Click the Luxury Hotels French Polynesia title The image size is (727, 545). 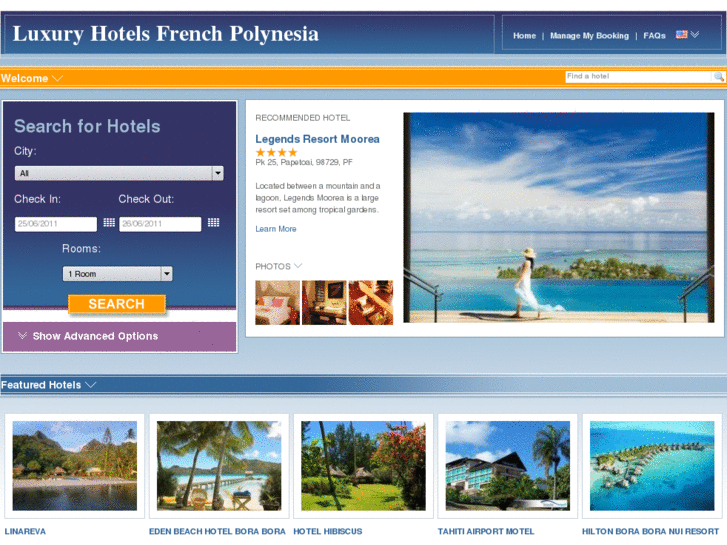point(166,34)
